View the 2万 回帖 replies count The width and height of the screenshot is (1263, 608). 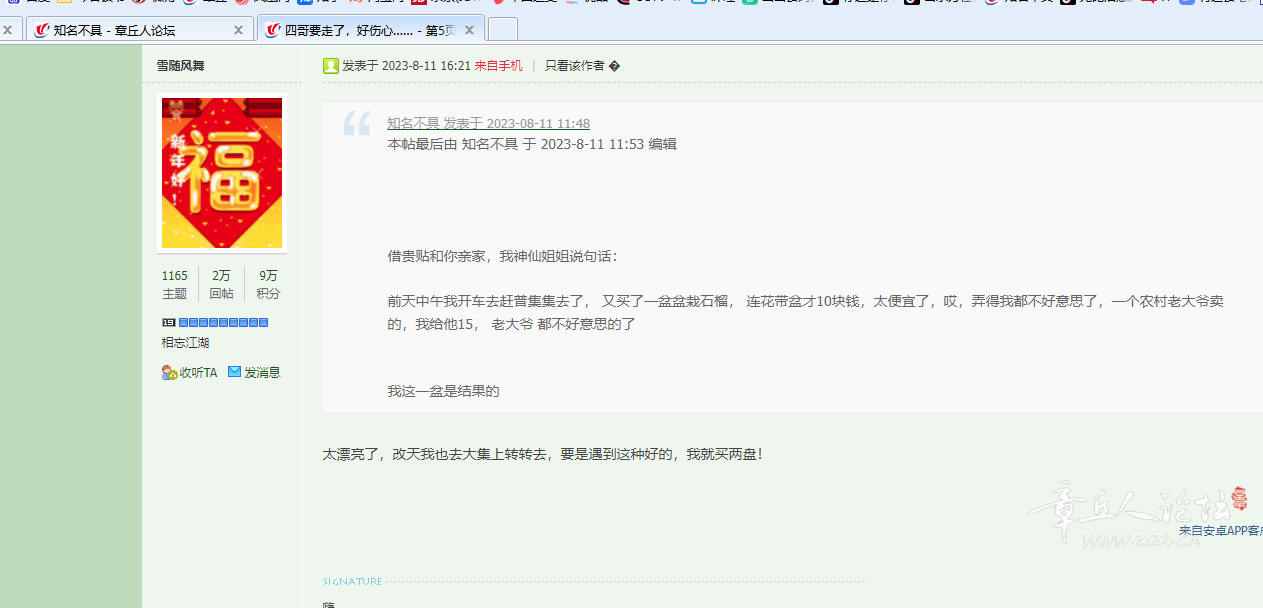tap(221, 284)
